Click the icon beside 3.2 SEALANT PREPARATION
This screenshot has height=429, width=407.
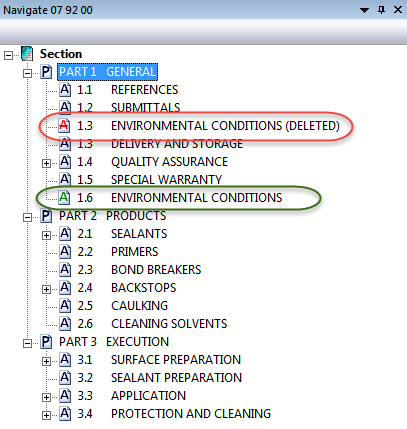[x=65, y=378]
